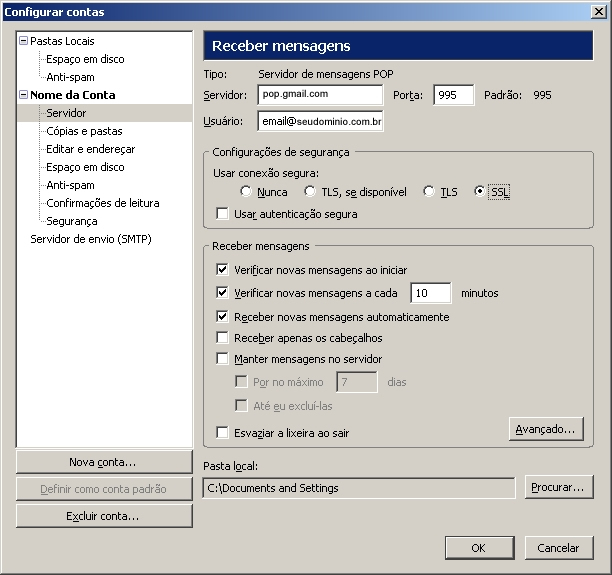Collapse the Pastas Locais tree node
This screenshot has height=575, width=612.
(x=24, y=41)
